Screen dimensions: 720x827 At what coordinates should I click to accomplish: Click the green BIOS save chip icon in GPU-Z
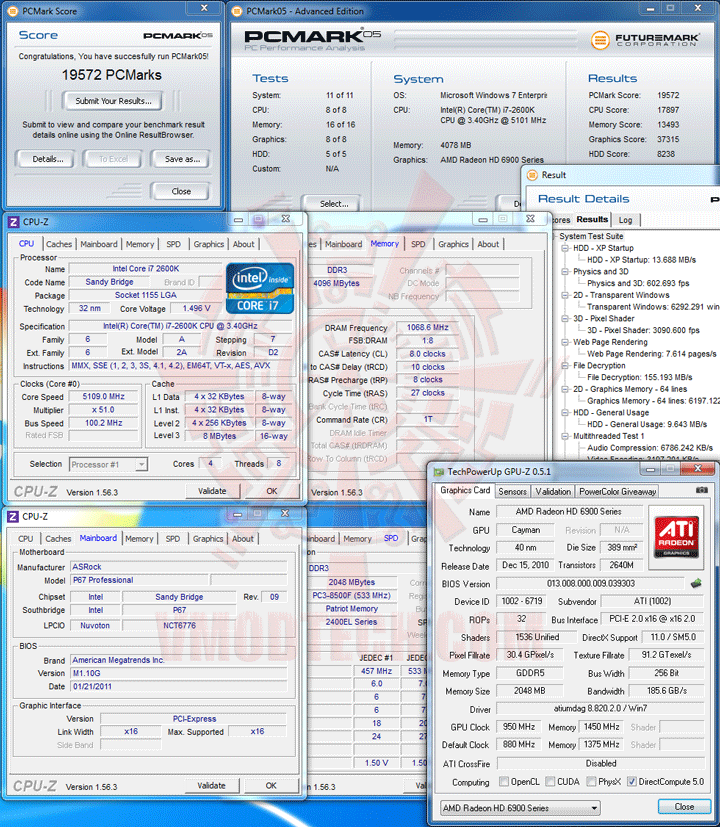(x=696, y=583)
